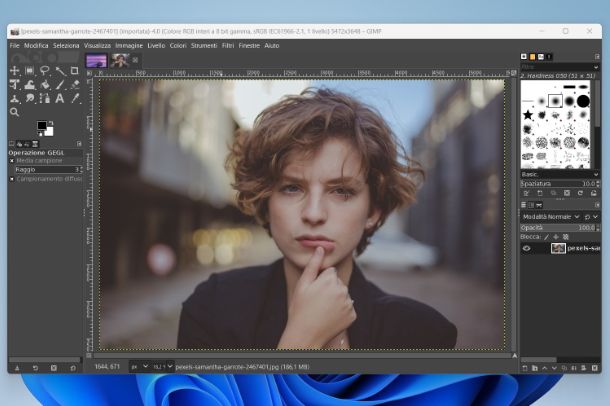Open the Modalità Normale blend mode dropdown
The image size is (610, 406).
pos(551,217)
